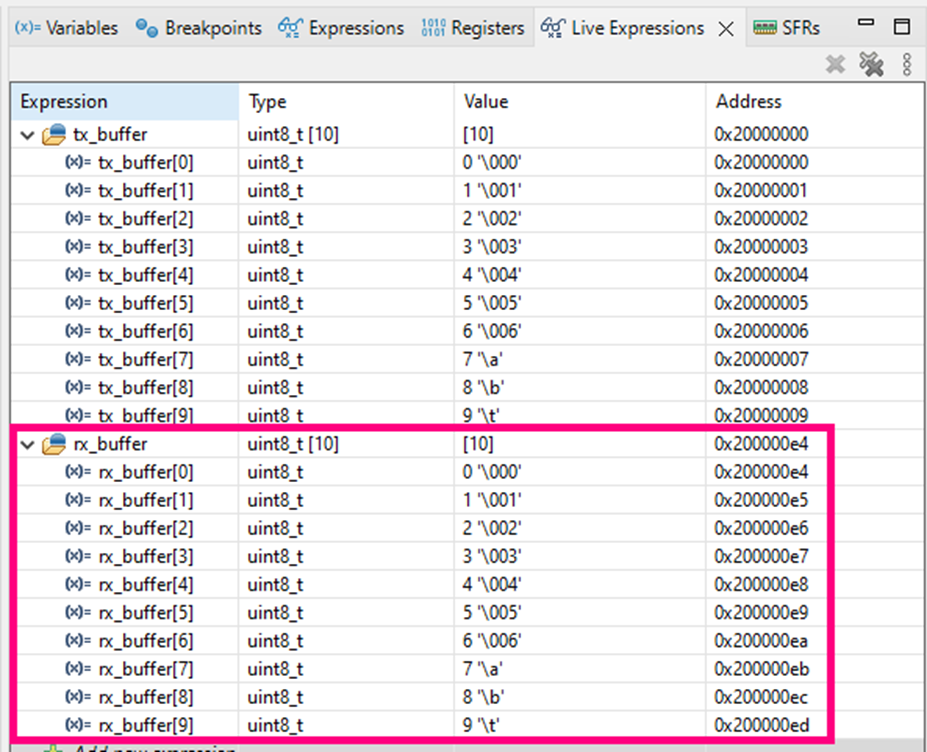Close the Live Expressions tab
Viewport: 927px width, 752px height.
[x=725, y=27]
